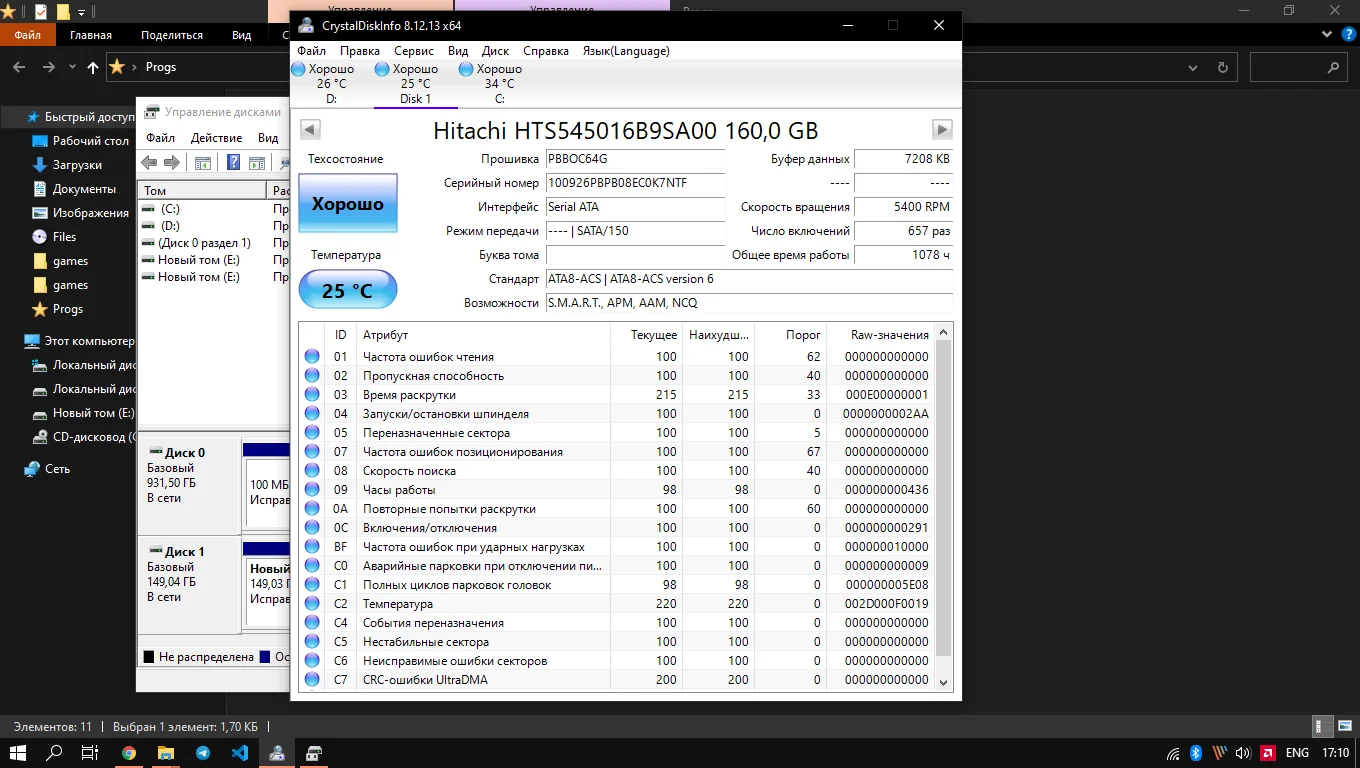
Task: Click the 25 °C temperature button
Action: coord(348,291)
